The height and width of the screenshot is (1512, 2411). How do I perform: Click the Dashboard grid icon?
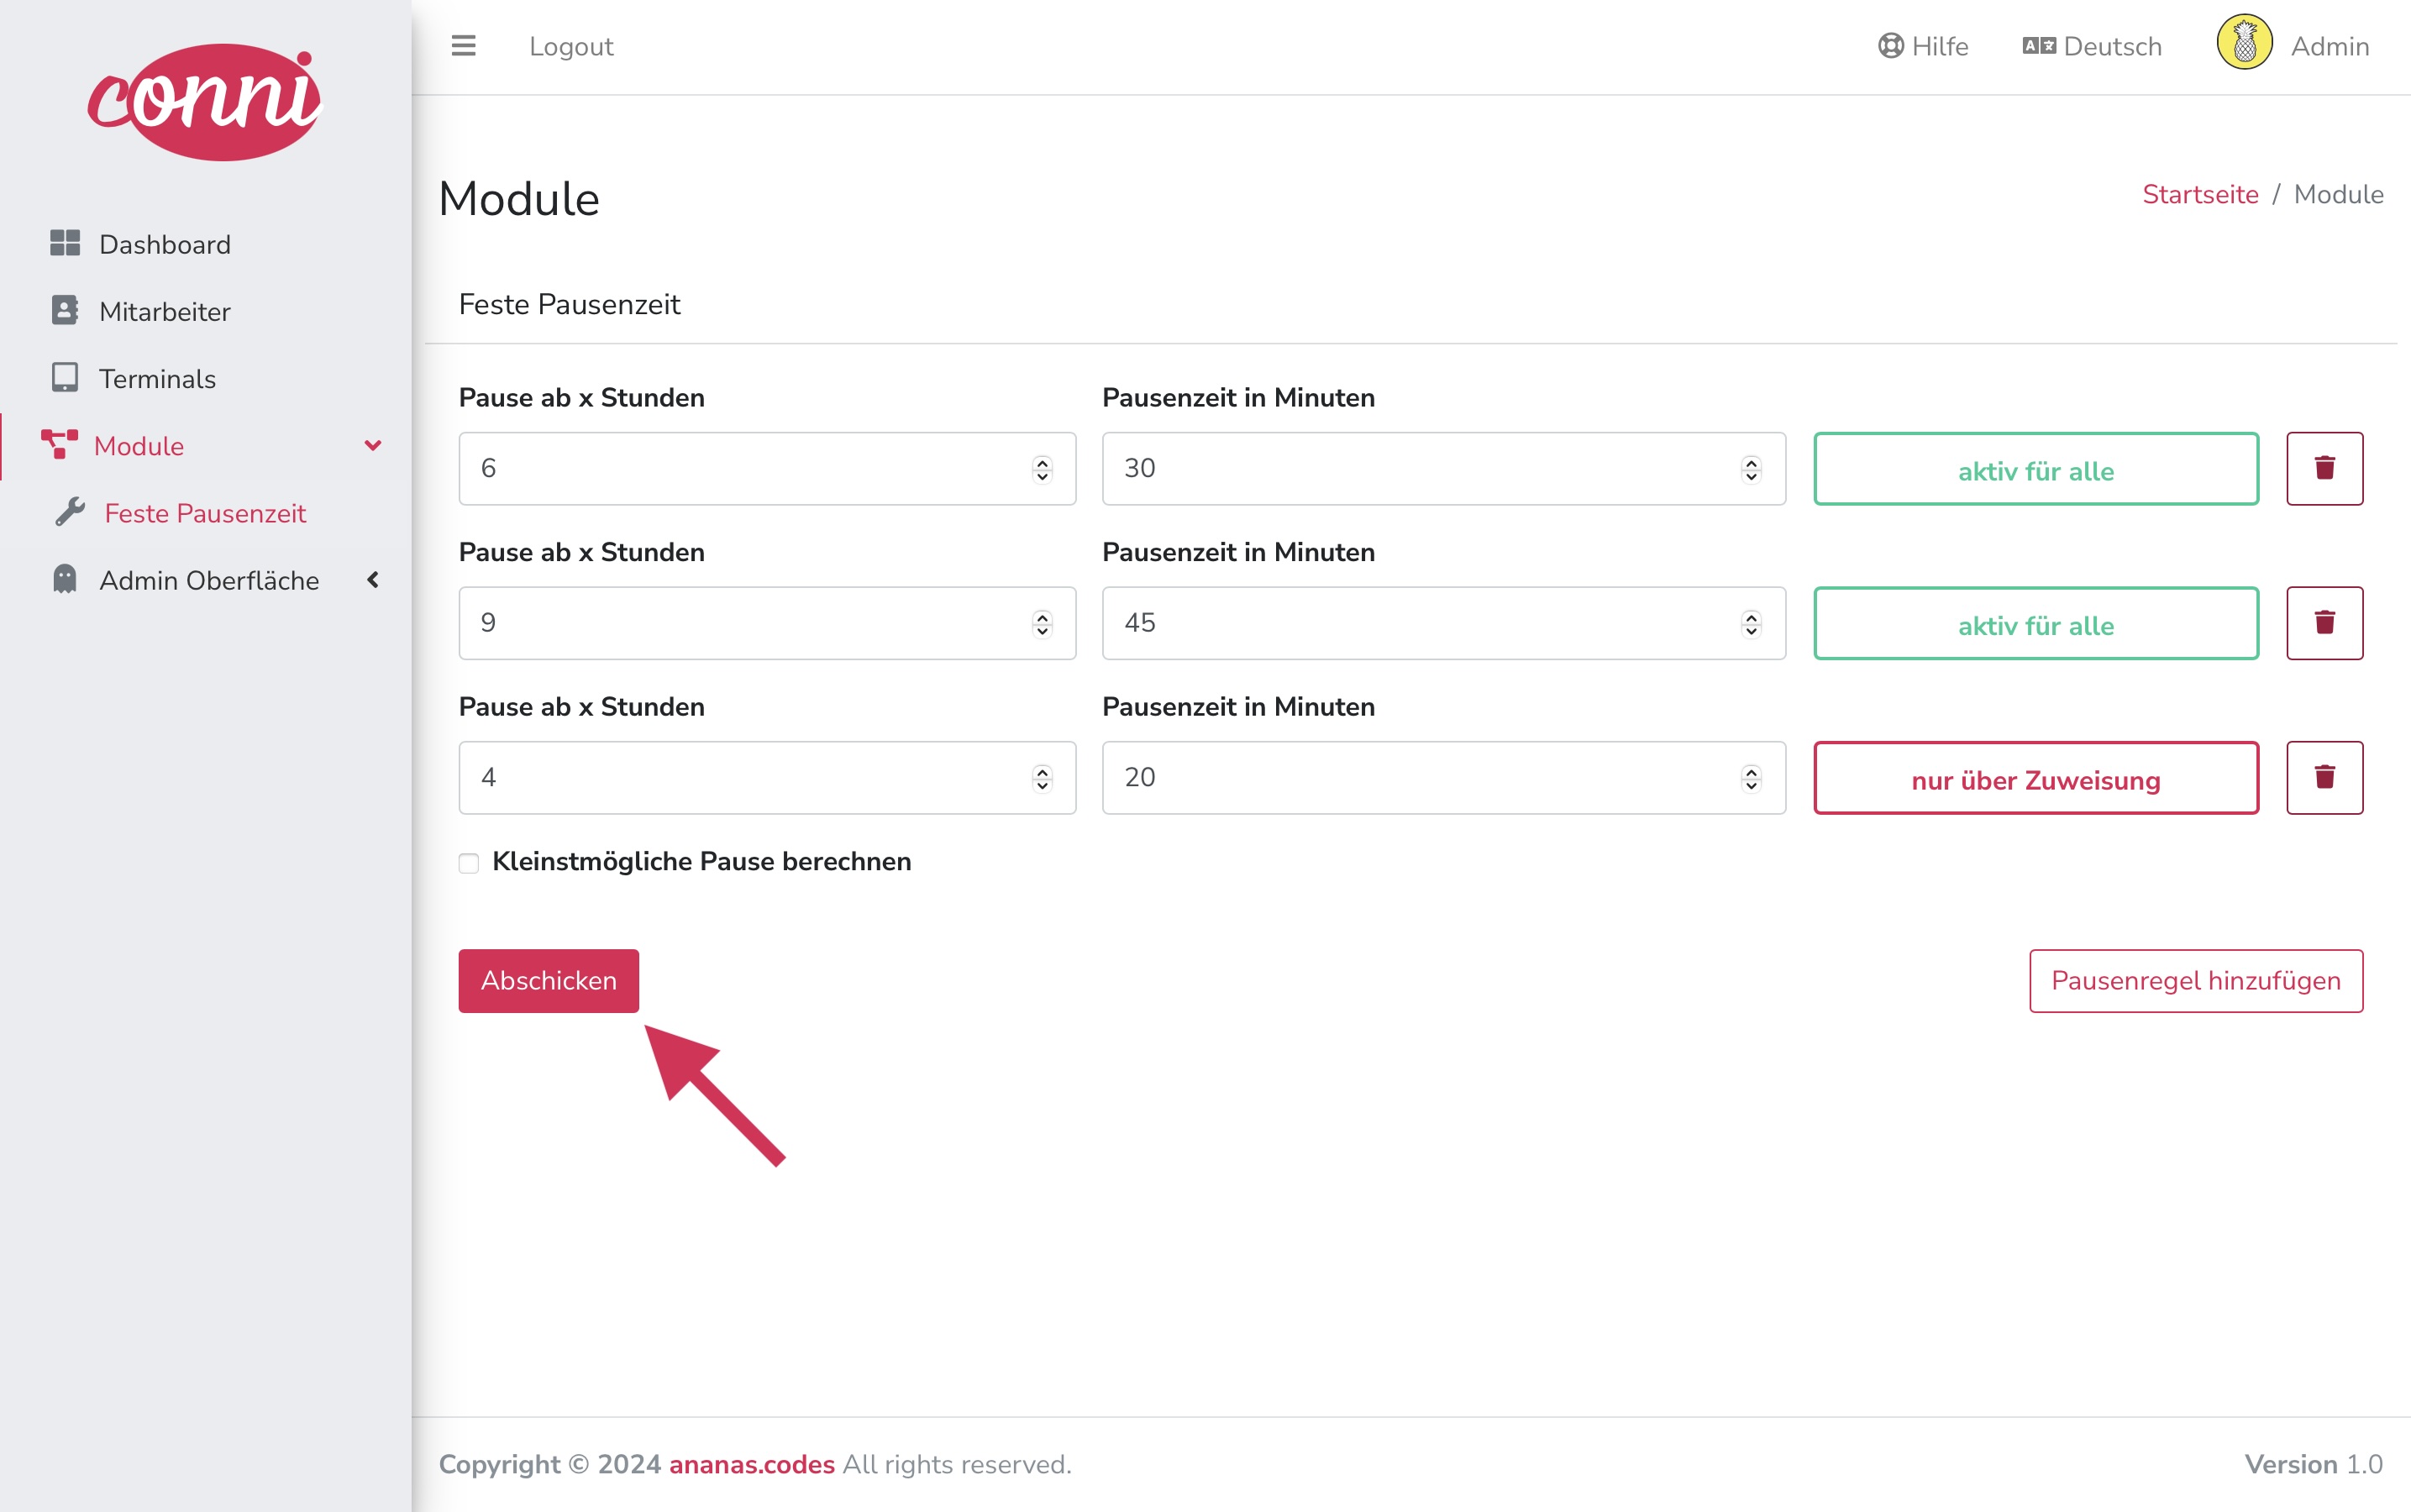65,244
